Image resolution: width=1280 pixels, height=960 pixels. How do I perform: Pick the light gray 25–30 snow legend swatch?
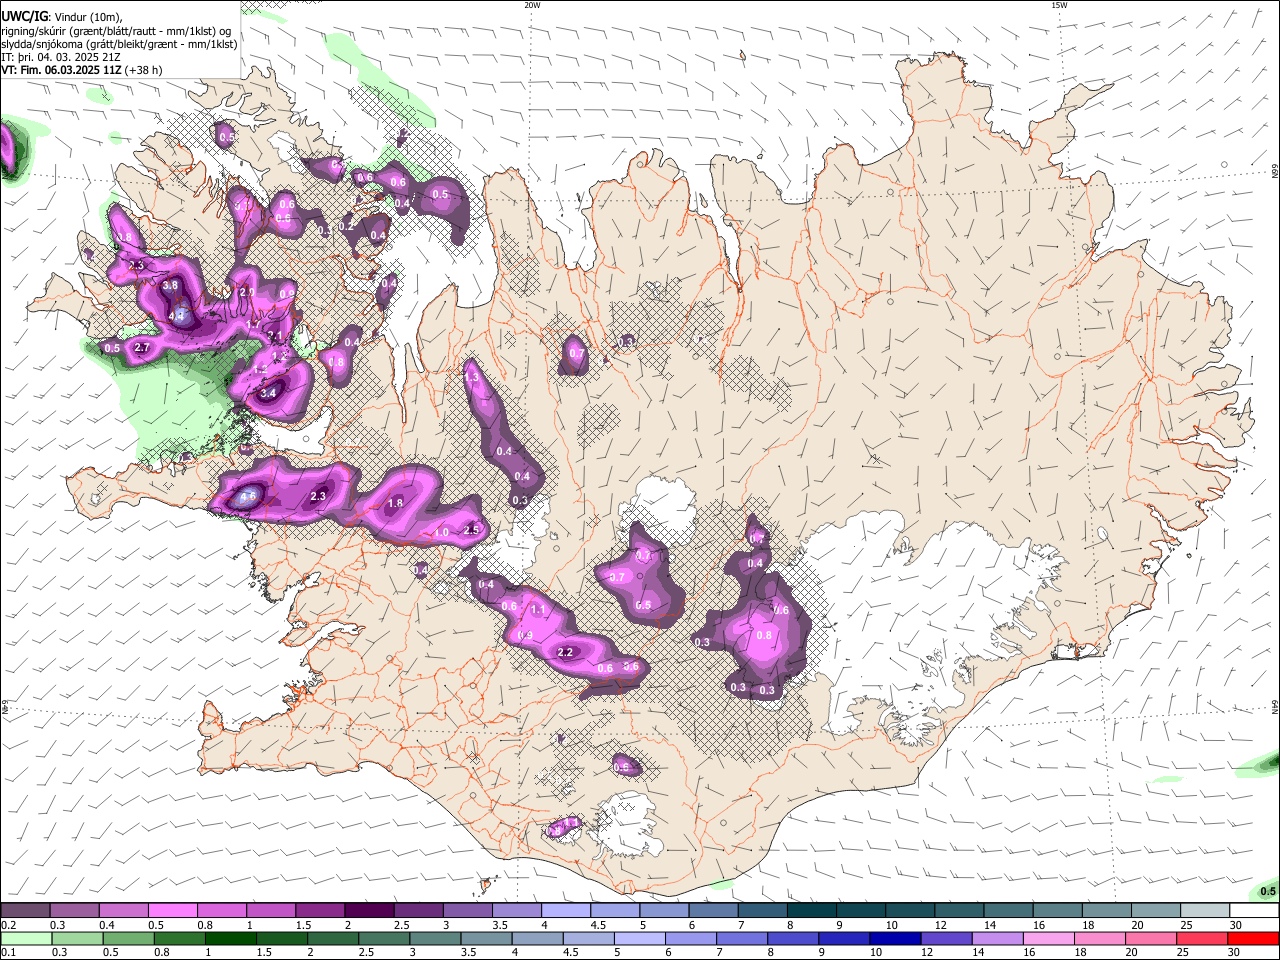[x=1204, y=911]
